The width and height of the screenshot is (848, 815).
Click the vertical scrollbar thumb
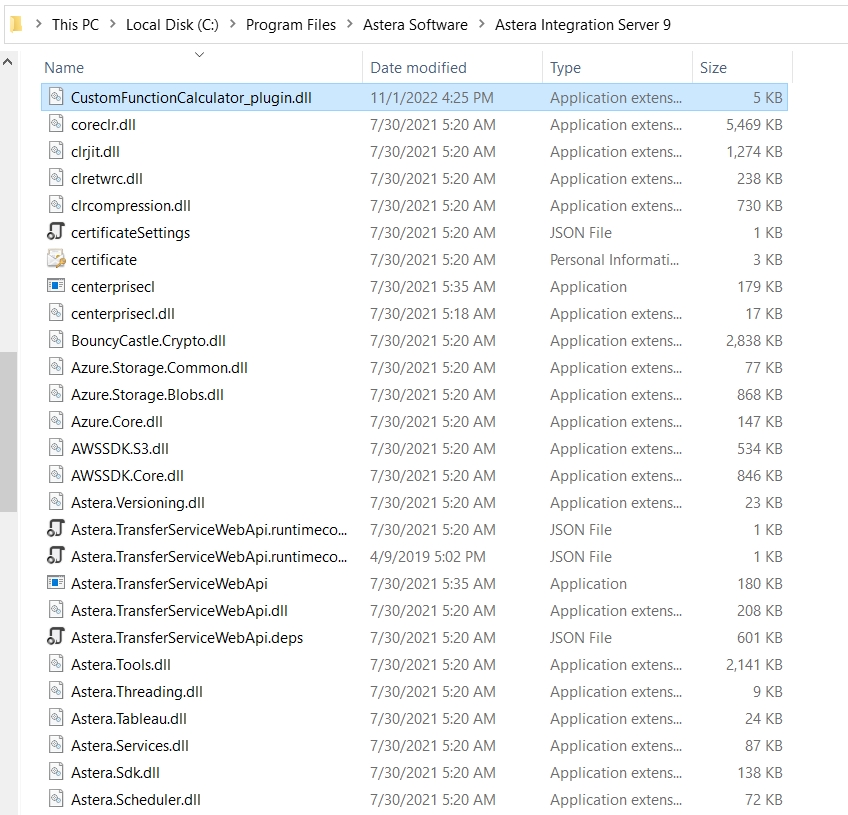pos(8,432)
